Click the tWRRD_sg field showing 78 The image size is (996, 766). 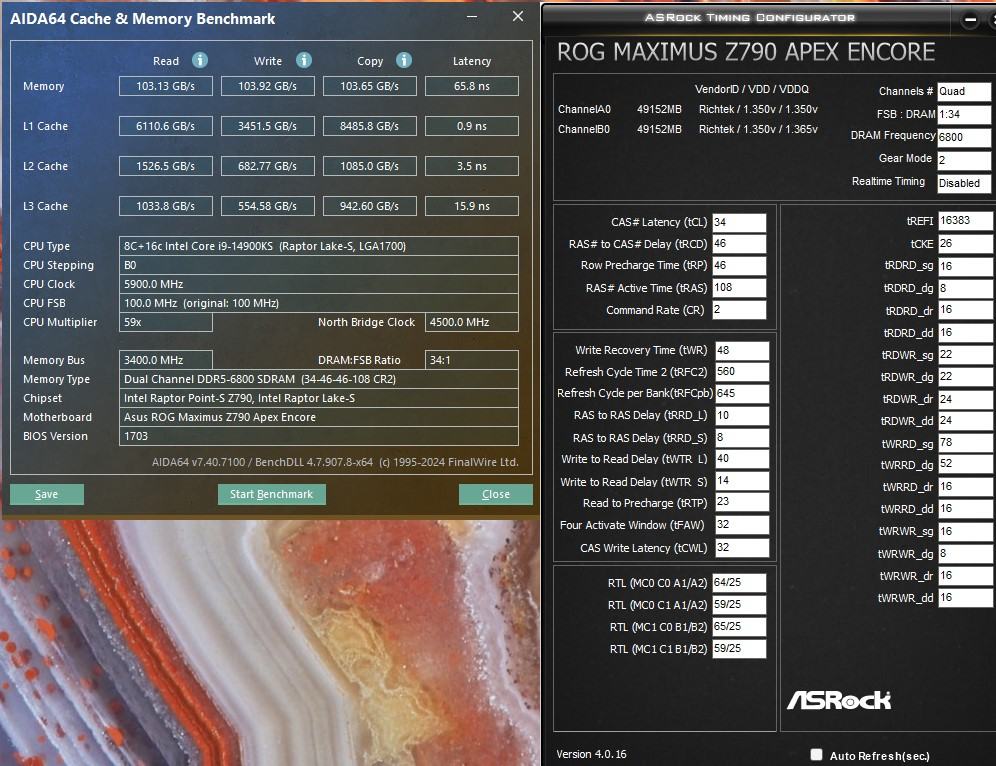(x=966, y=443)
